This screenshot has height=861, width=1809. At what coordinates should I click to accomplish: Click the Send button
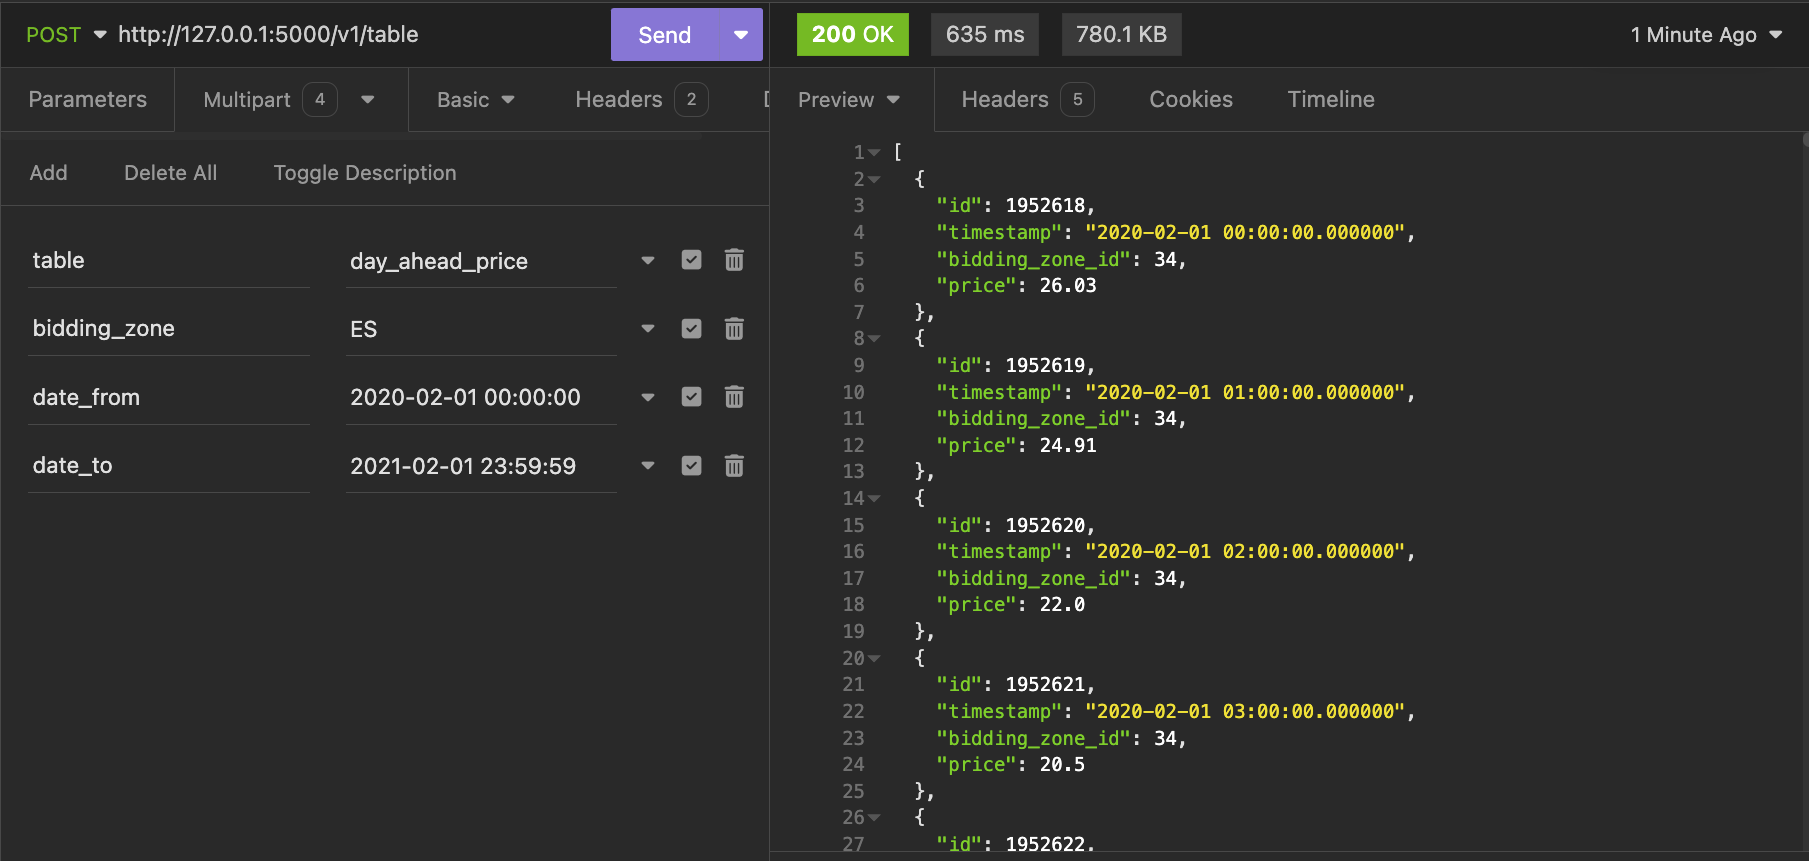pyautogui.click(x=665, y=35)
